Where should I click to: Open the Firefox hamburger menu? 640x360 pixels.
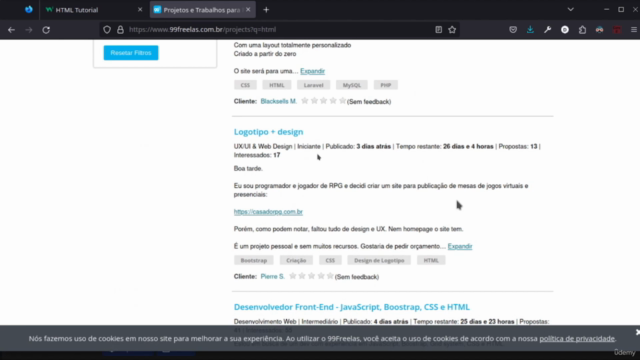click(x=633, y=30)
